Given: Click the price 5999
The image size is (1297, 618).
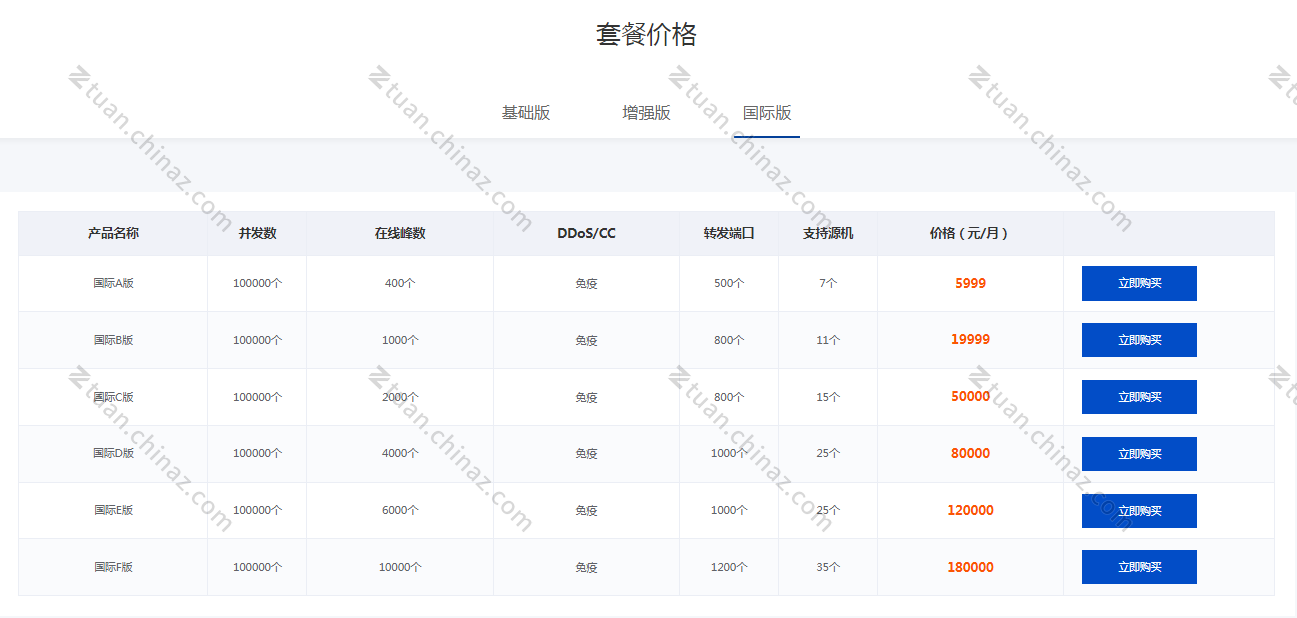Looking at the screenshot, I should [970, 283].
